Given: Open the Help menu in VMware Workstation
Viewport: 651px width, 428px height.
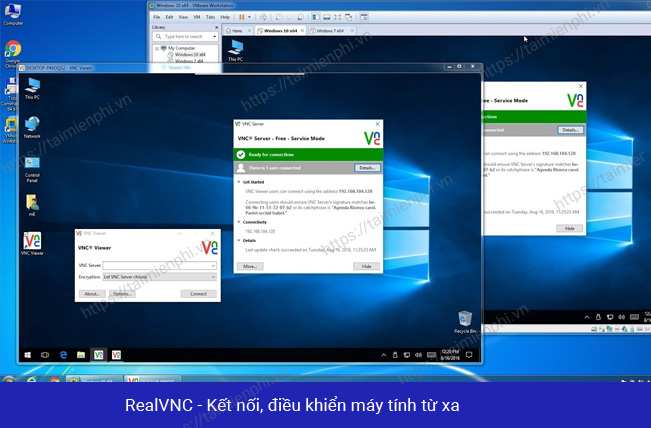Looking at the screenshot, I should click(x=225, y=17).
